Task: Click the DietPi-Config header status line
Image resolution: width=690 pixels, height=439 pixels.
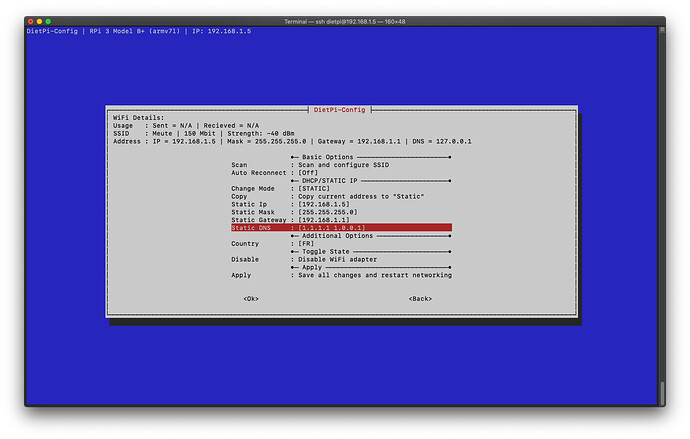Action: 139,31
